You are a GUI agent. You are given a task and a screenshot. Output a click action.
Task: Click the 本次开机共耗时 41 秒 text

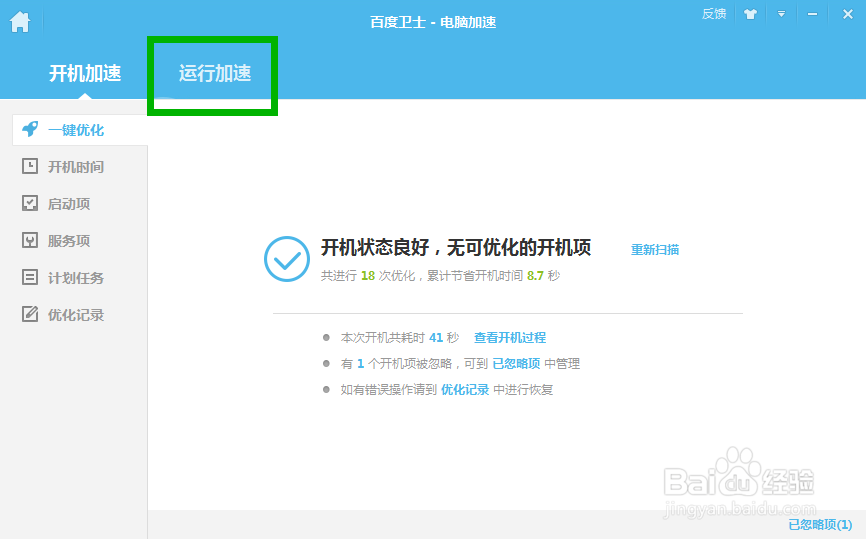(x=400, y=337)
